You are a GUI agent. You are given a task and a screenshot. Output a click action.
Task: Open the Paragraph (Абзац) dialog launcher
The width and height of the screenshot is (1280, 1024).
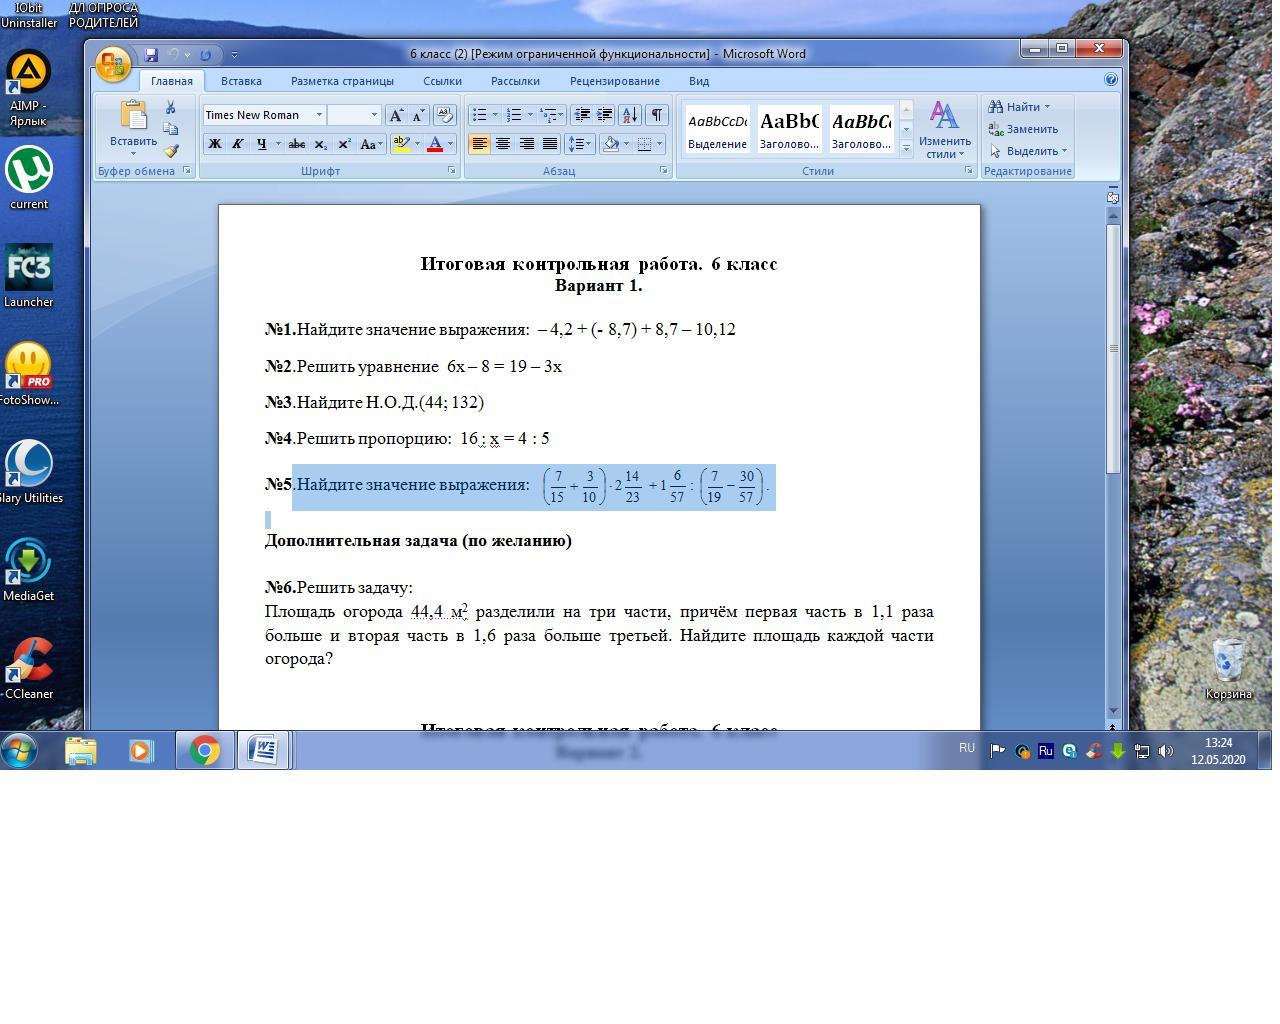point(664,171)
